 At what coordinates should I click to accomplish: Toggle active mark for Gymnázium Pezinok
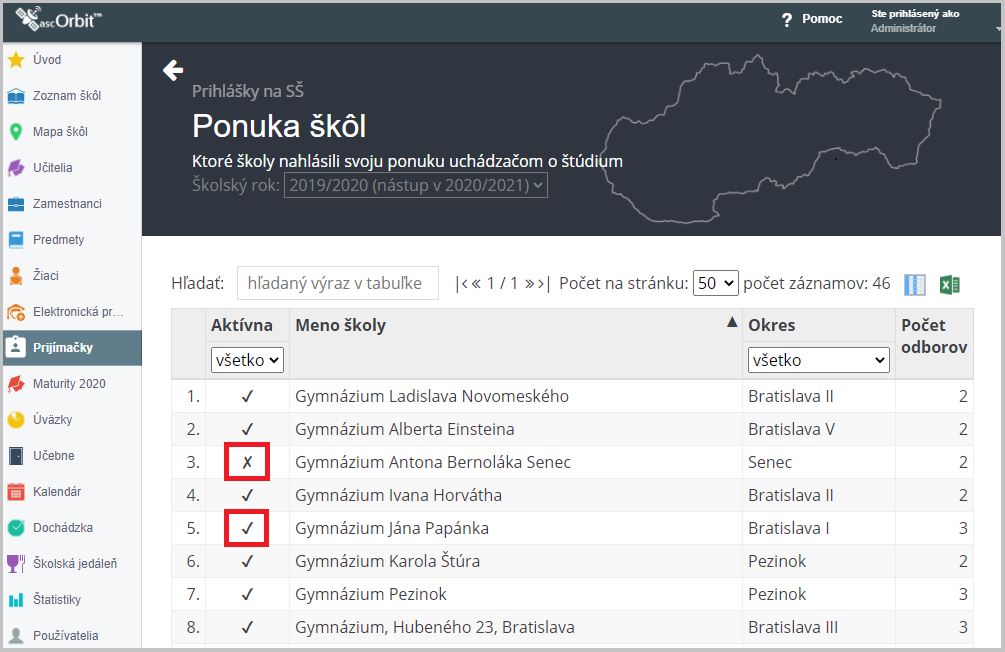(247, 595)
